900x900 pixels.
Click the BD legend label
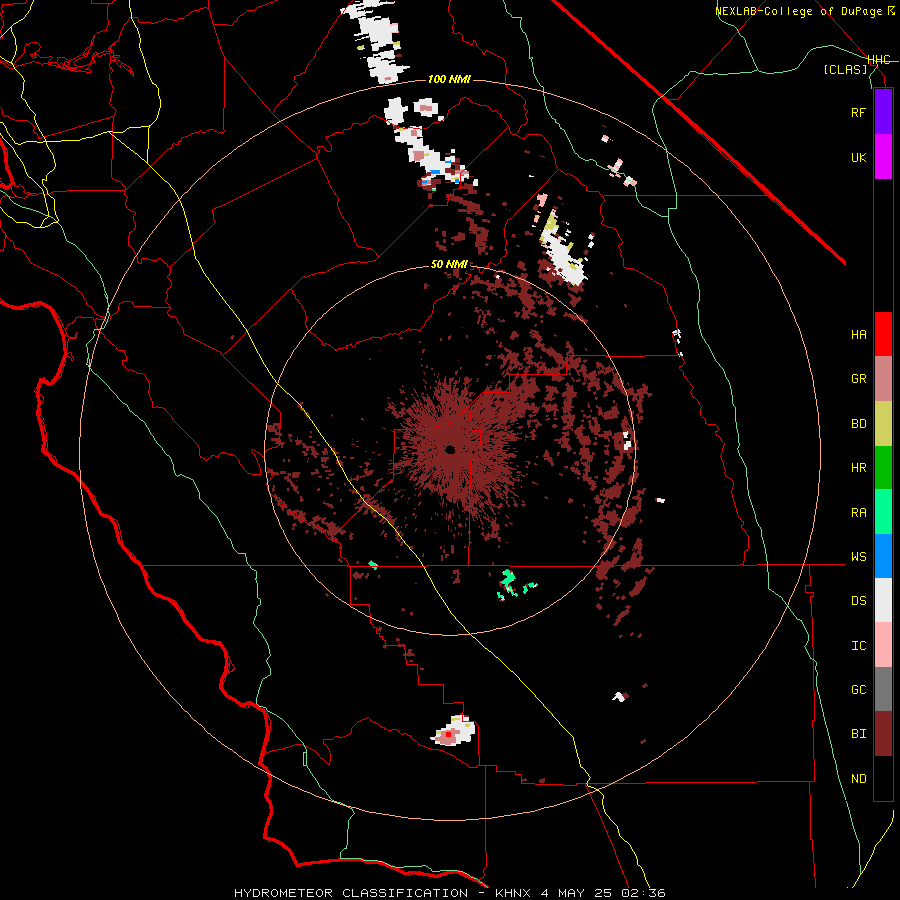point(858,424)
